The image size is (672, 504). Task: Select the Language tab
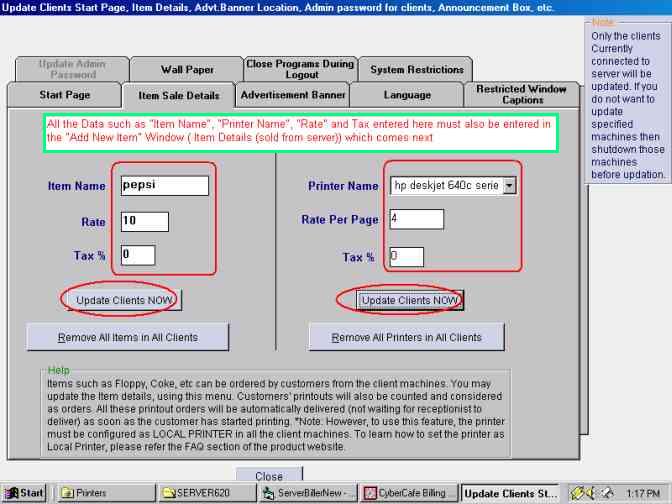point(407,95)
